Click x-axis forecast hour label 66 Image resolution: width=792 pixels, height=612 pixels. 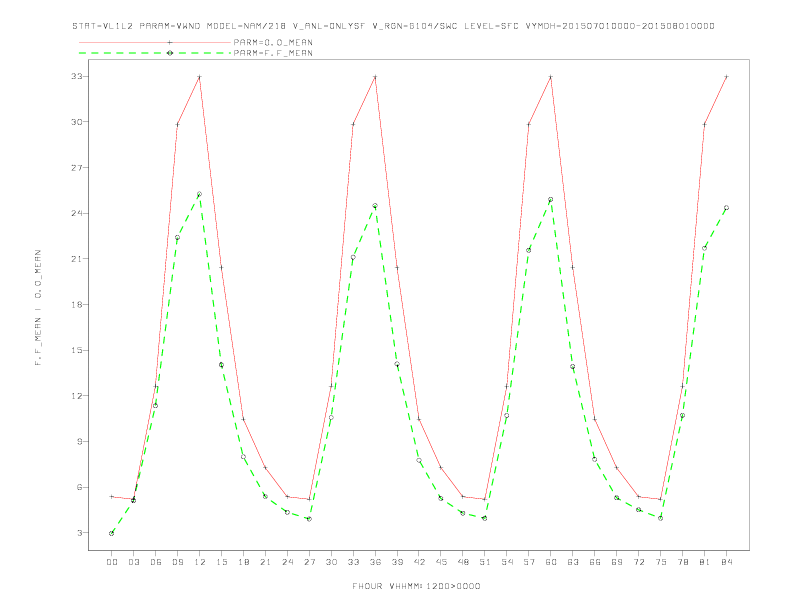(x=595, y=562)
